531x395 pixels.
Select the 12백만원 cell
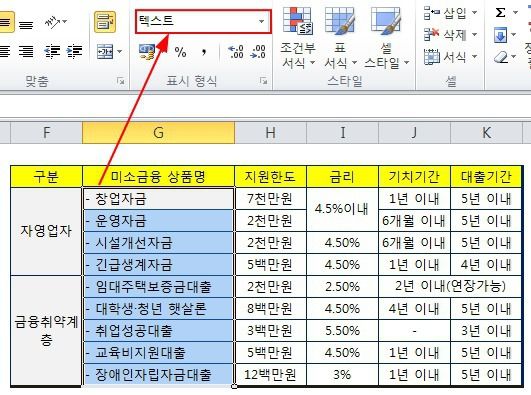(x=270, y=375)
